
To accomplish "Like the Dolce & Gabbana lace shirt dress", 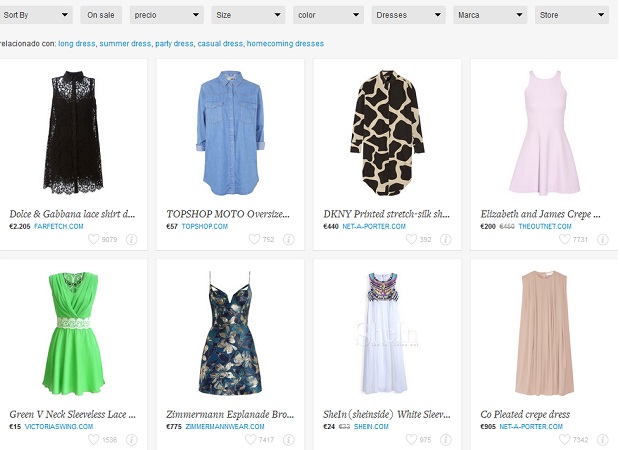I will coord(93,239).
